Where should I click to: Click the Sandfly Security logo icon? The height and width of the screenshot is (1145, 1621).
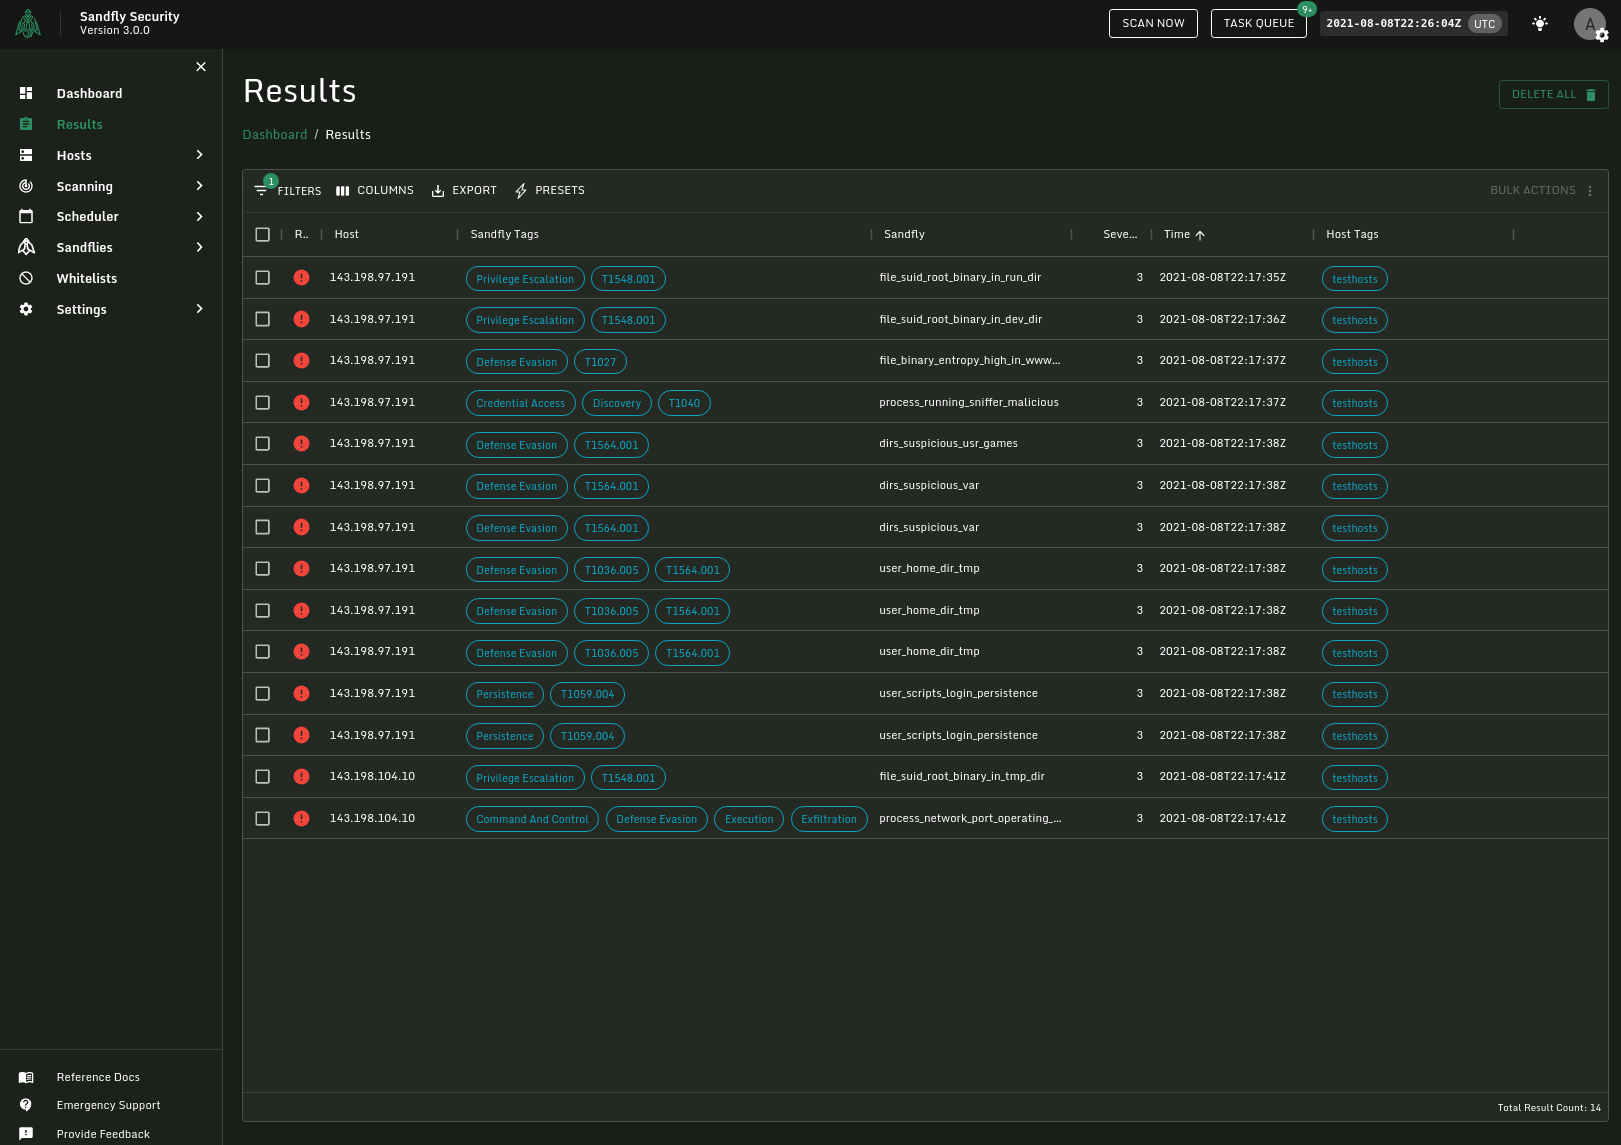pos(28,23)
